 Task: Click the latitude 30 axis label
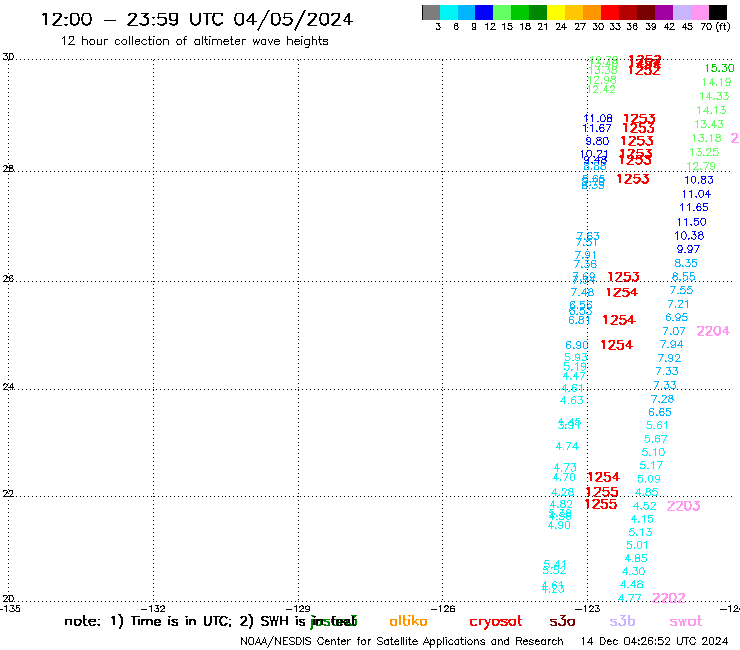pyautogui.click(x=8, y=57)
